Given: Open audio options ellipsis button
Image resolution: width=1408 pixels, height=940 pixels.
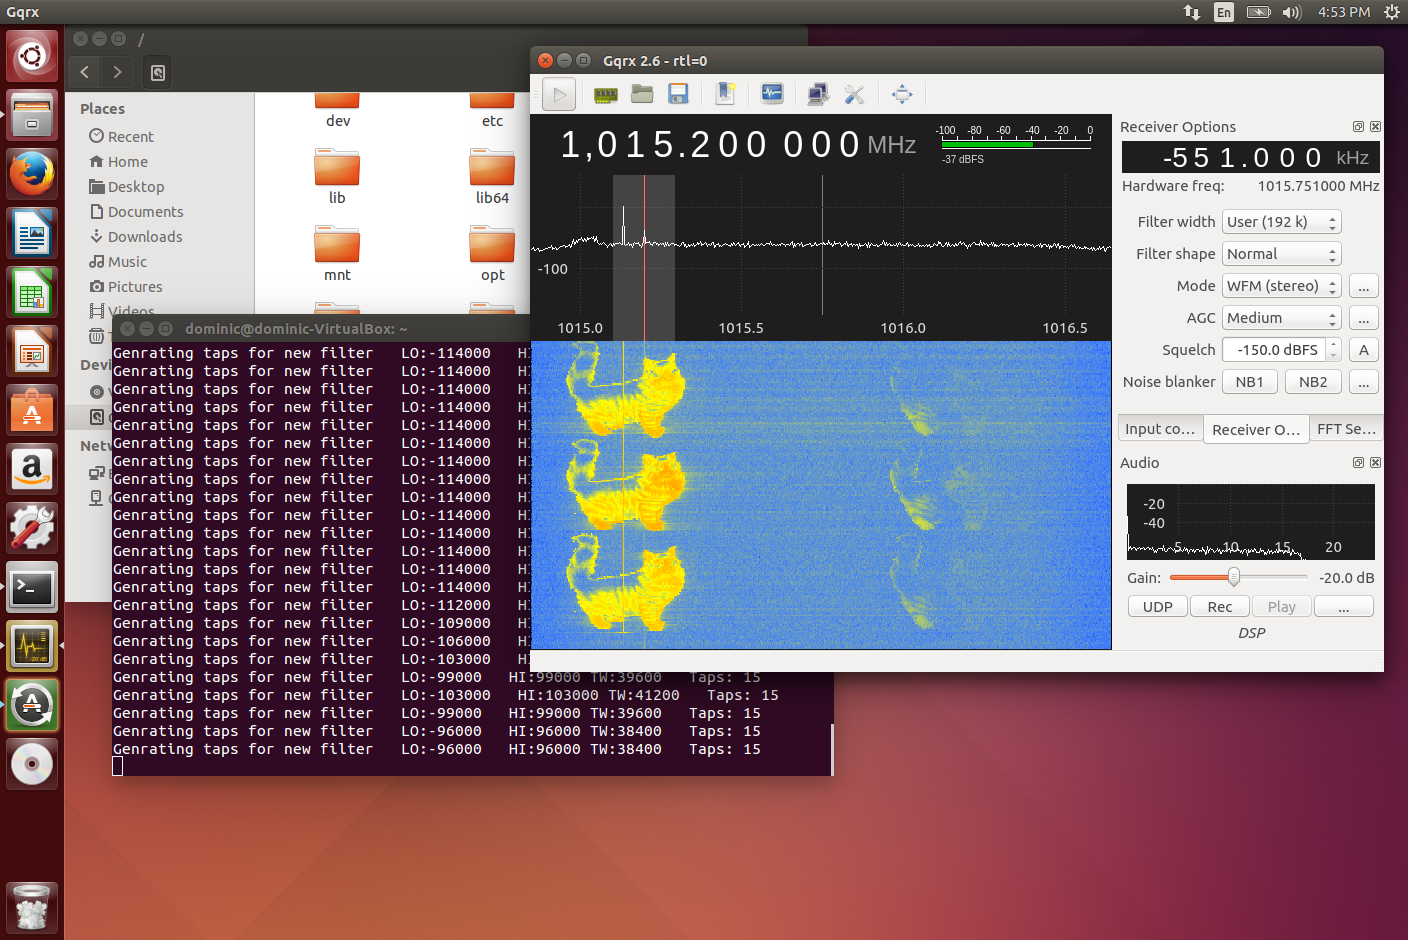Looking at the screenshot, I should (1344, 607).
